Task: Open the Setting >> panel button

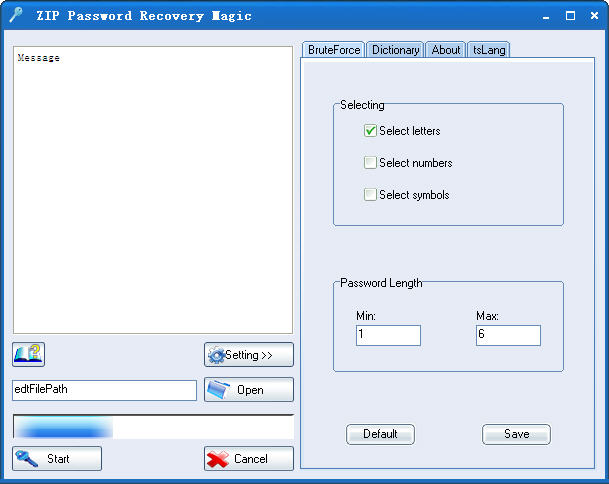Action: pos(249,354)
